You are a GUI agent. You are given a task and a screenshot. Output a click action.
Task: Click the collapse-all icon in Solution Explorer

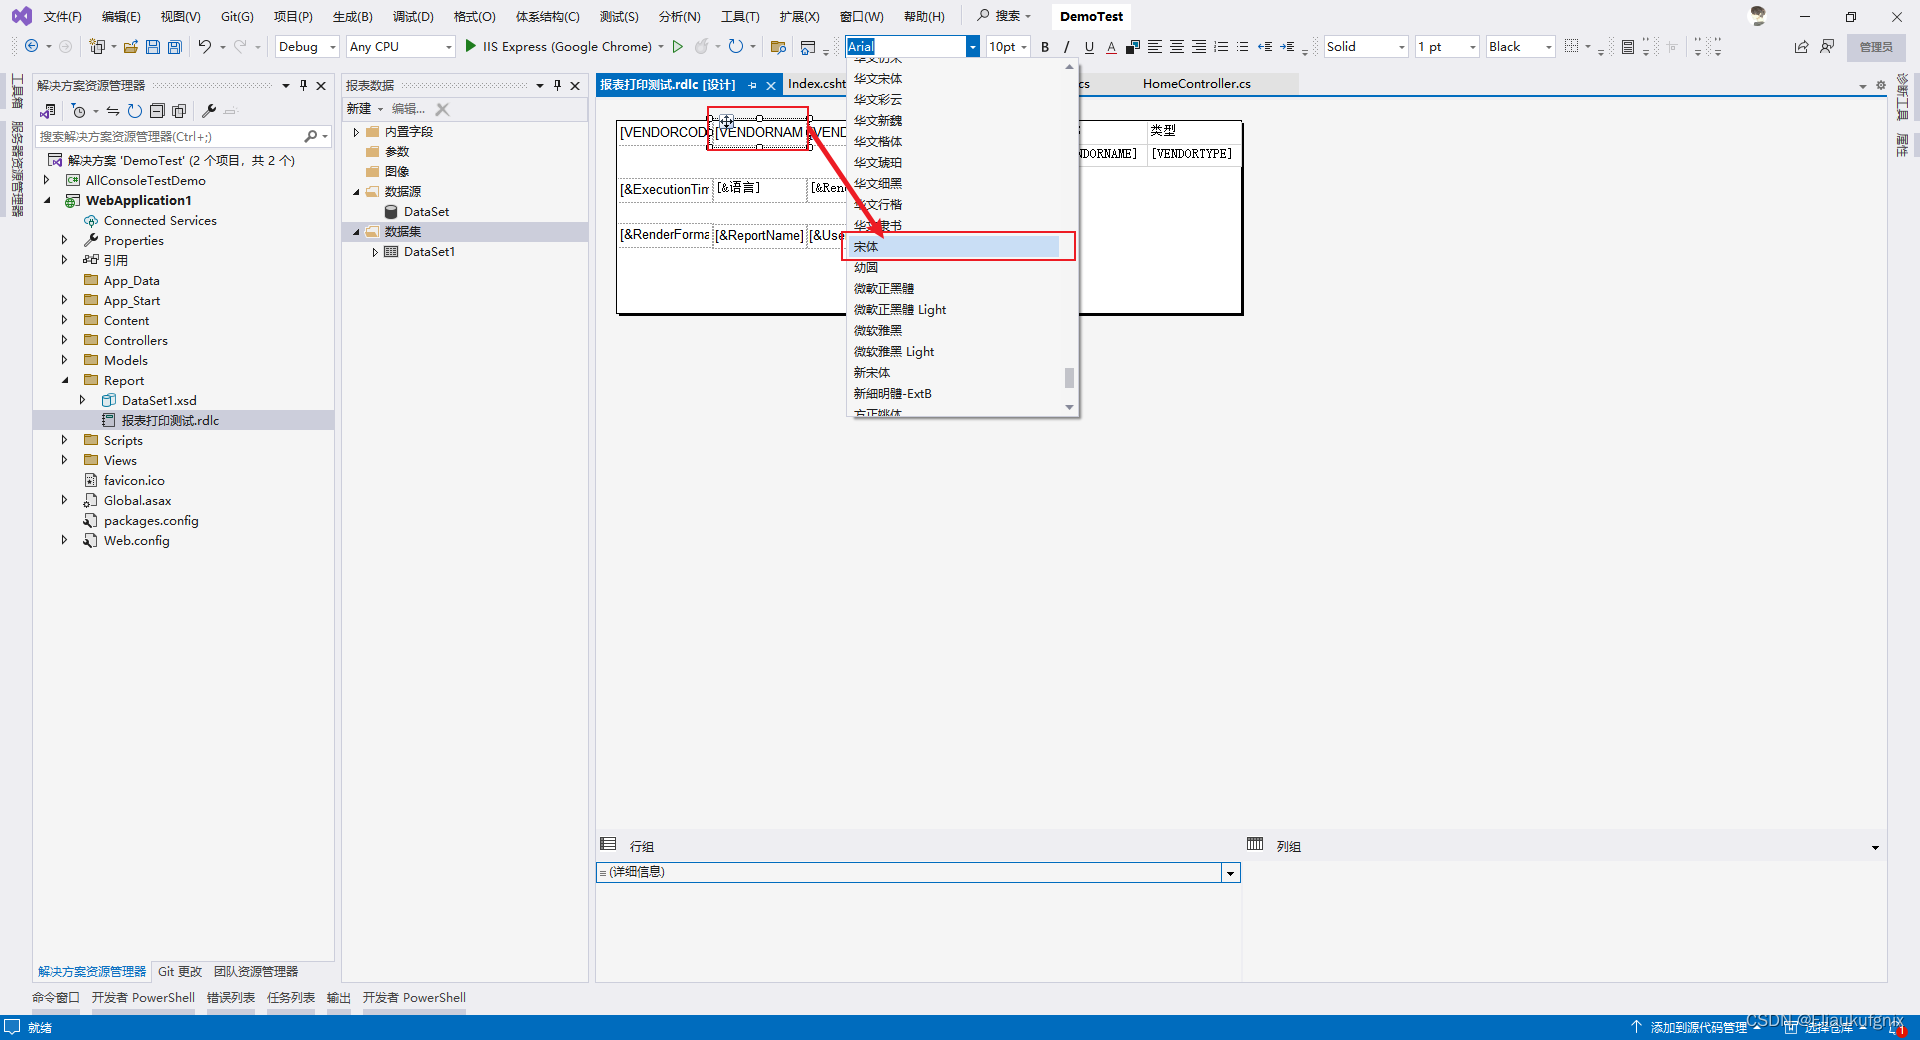pyautogui.click(x=158, y=111)
